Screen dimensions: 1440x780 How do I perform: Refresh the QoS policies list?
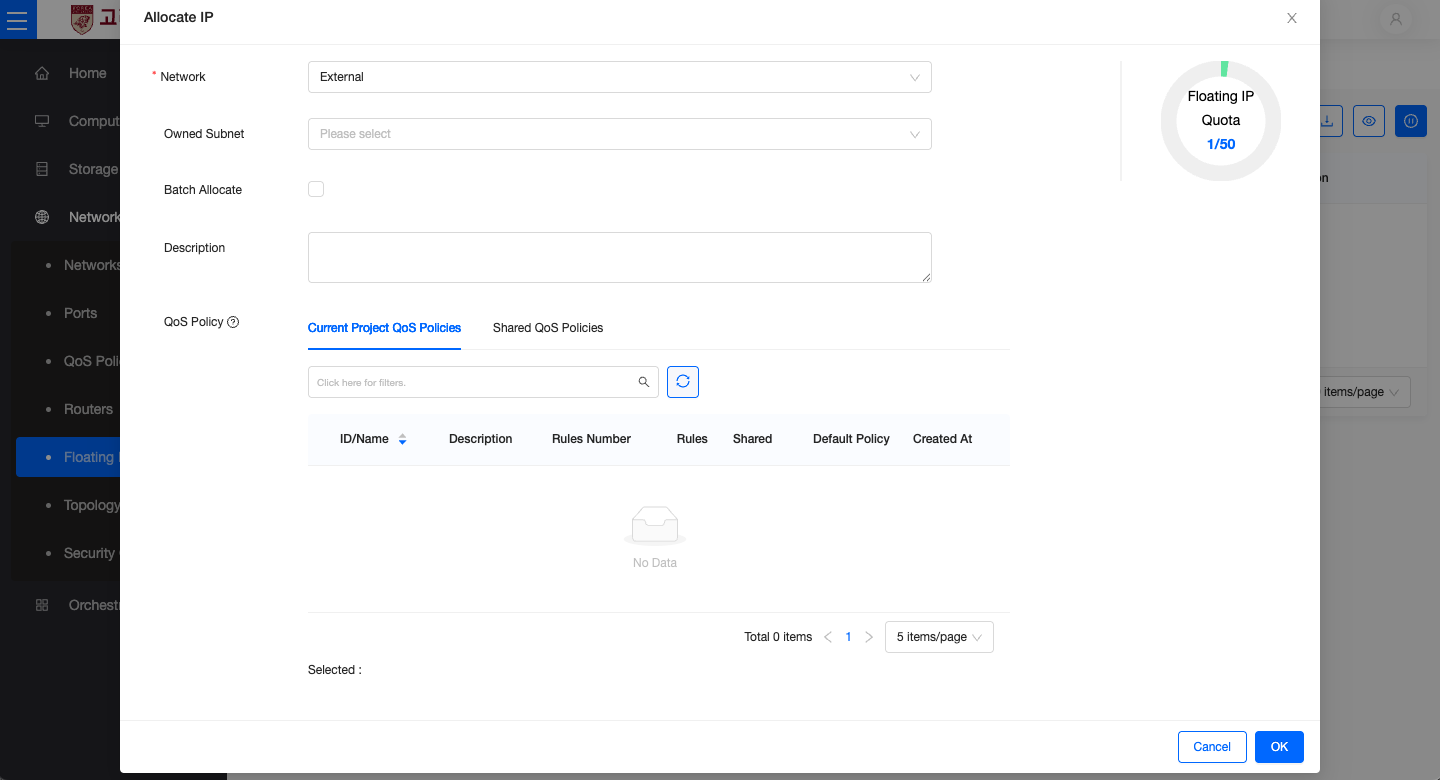point(683,382)
